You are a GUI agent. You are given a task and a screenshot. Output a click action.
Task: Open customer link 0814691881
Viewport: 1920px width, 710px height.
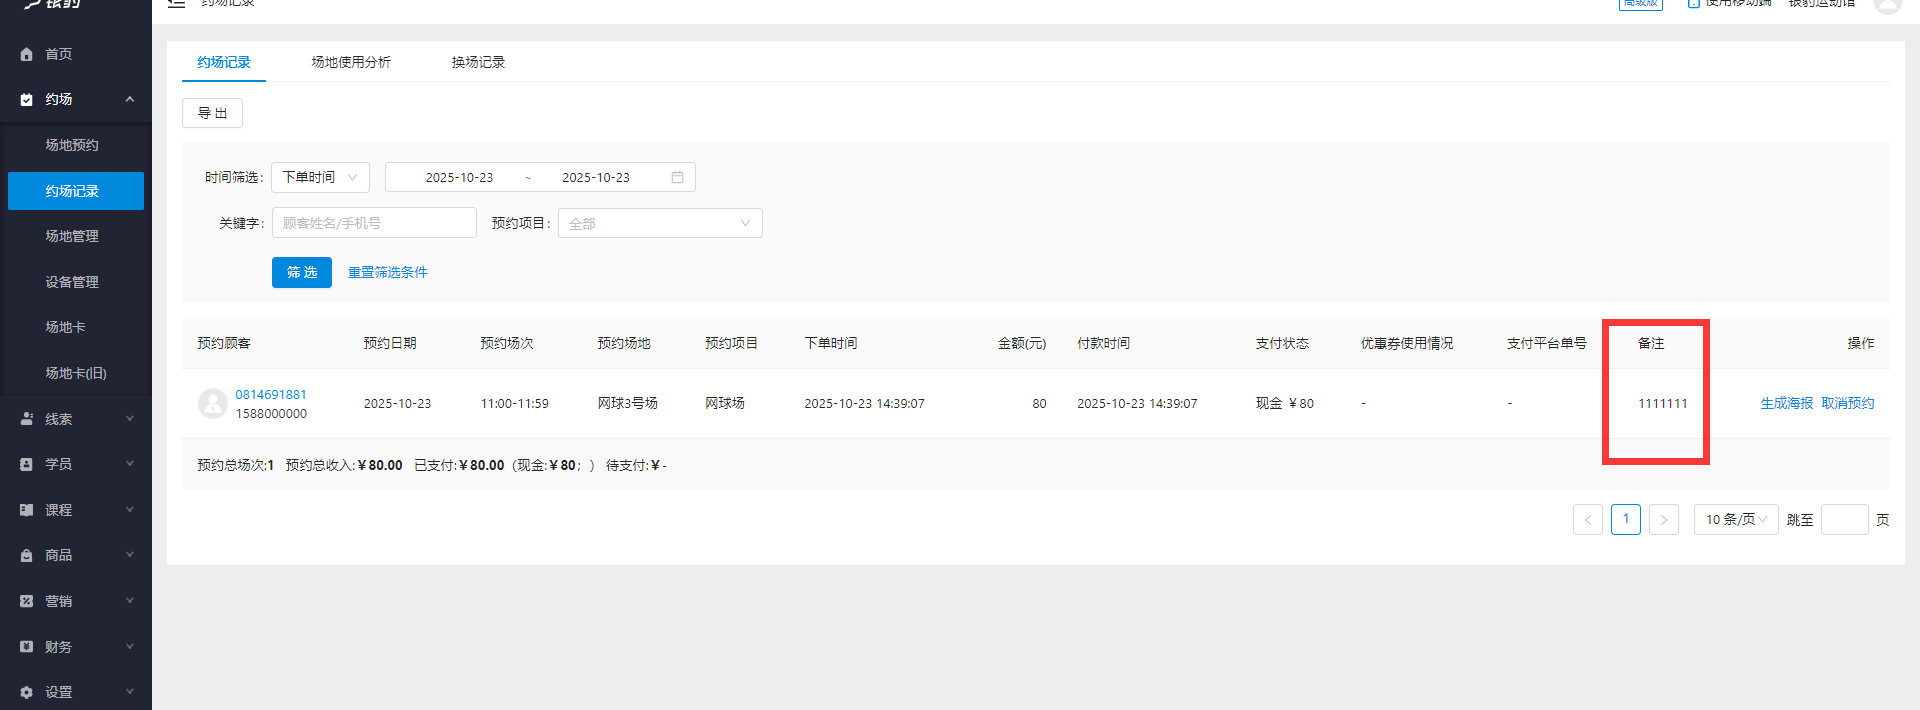tap(271, 395)
